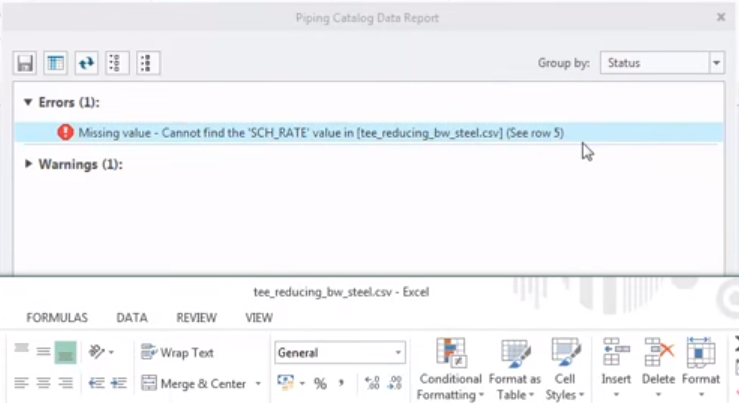Image resolution: width=739 pixels, height=403 pixels.
Task: Align text left in Excel ribbon
Action: pos(21,383)
